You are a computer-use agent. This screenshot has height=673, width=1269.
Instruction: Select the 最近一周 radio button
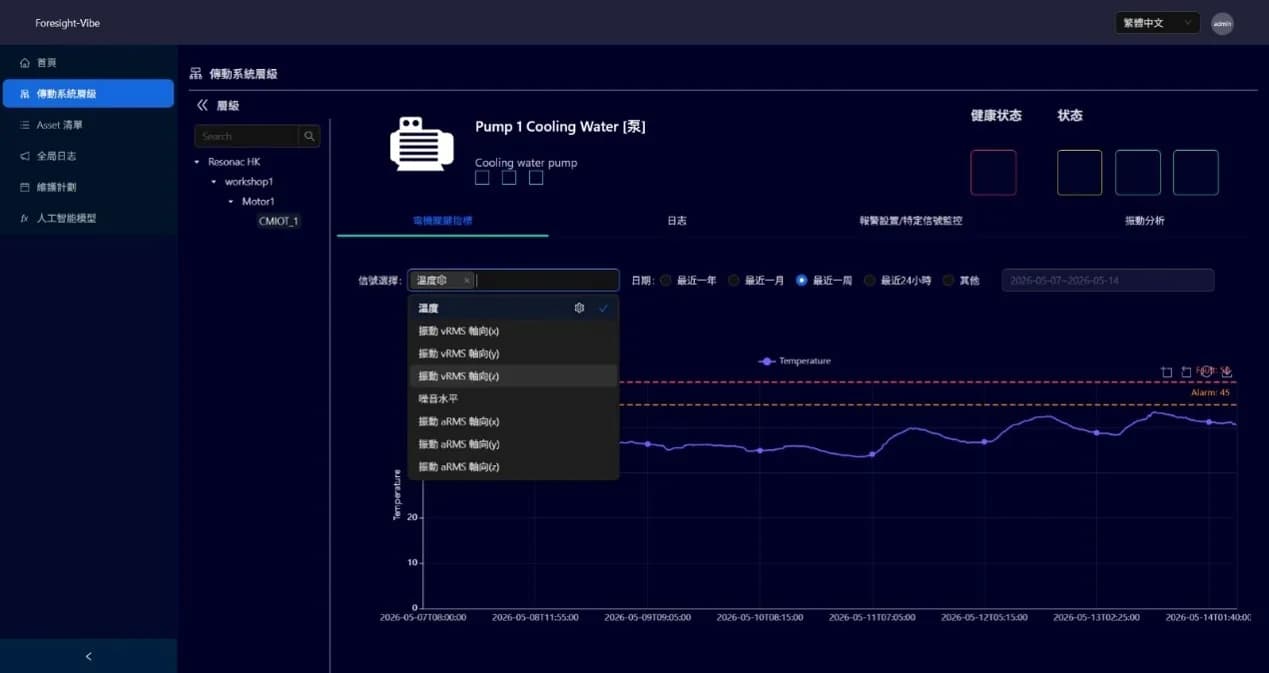pos(801,281)
